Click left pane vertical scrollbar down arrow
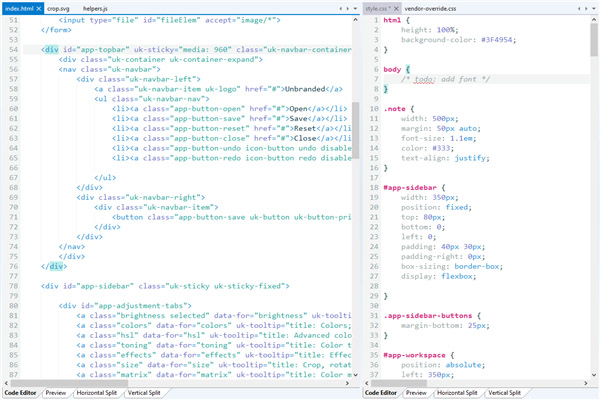 (x=355, y=375)
